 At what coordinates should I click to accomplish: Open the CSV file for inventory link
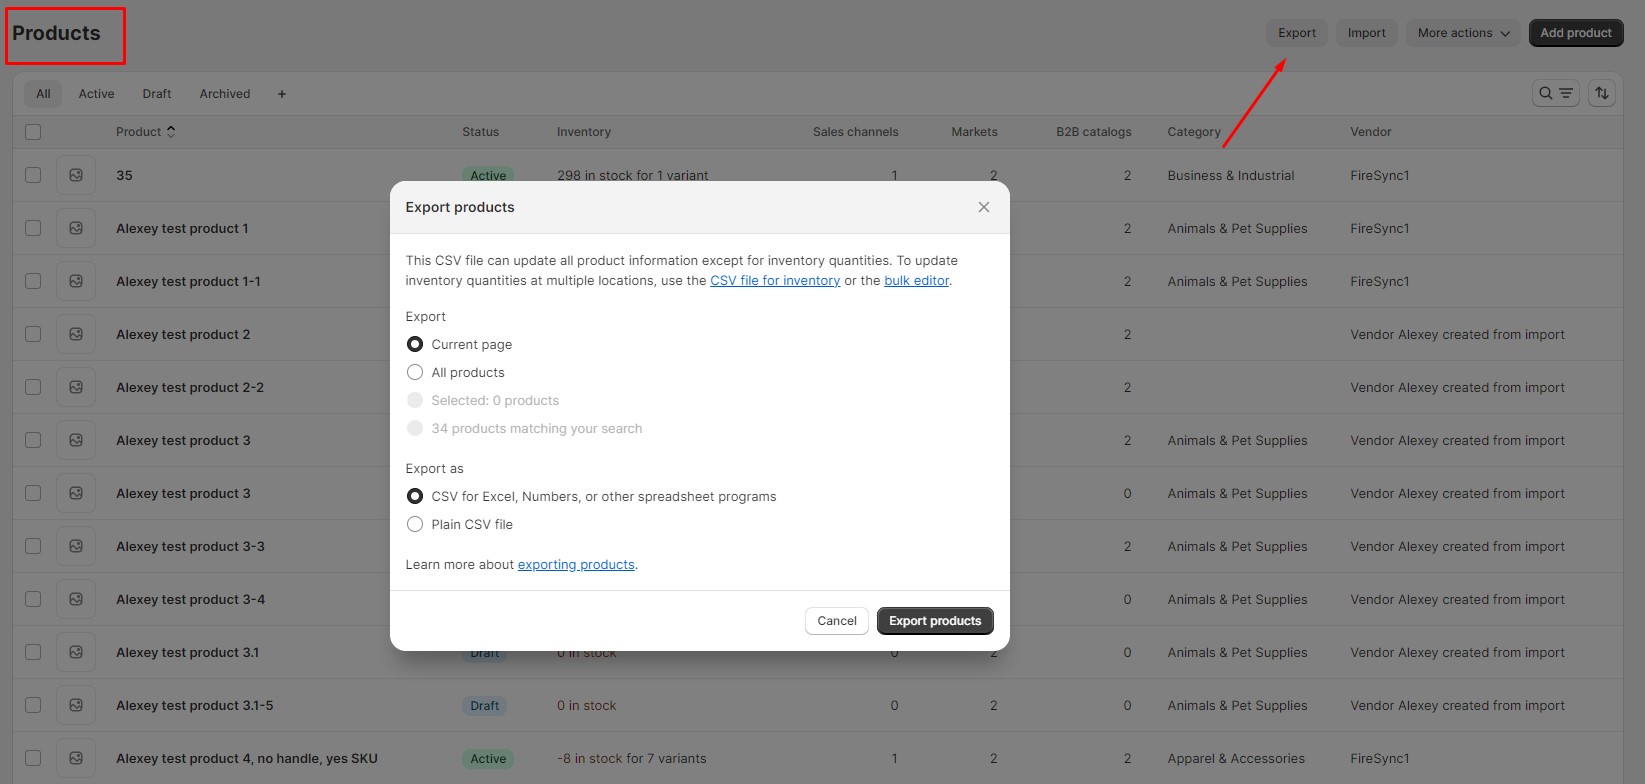[x=774, y=281]
